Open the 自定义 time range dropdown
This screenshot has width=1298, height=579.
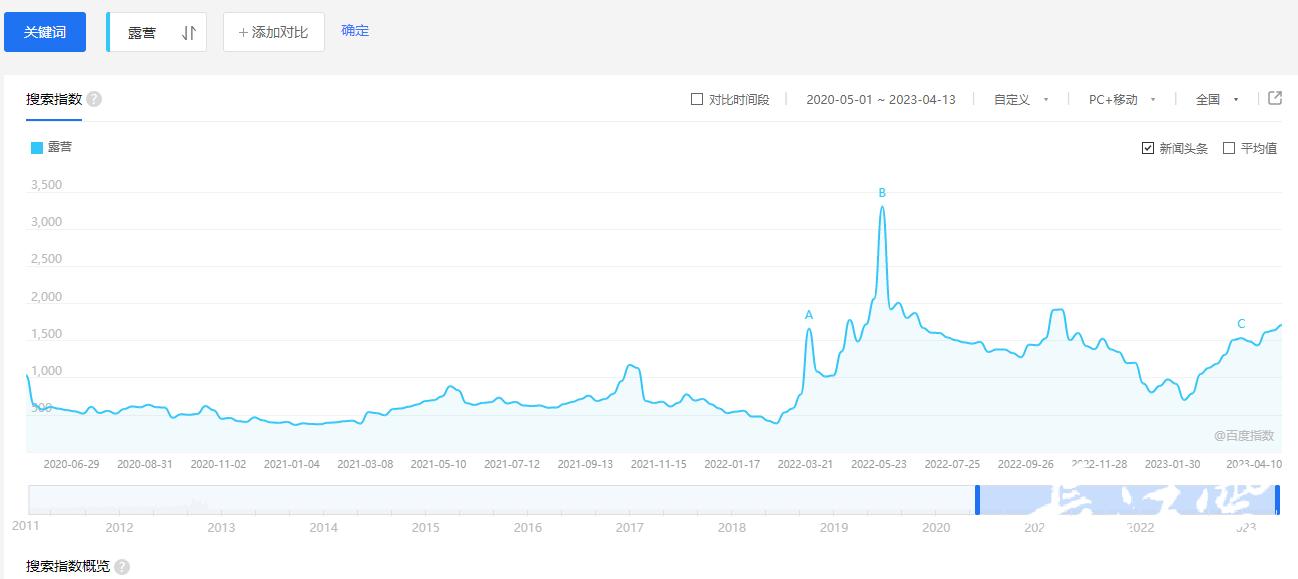tap(1020, 99)
